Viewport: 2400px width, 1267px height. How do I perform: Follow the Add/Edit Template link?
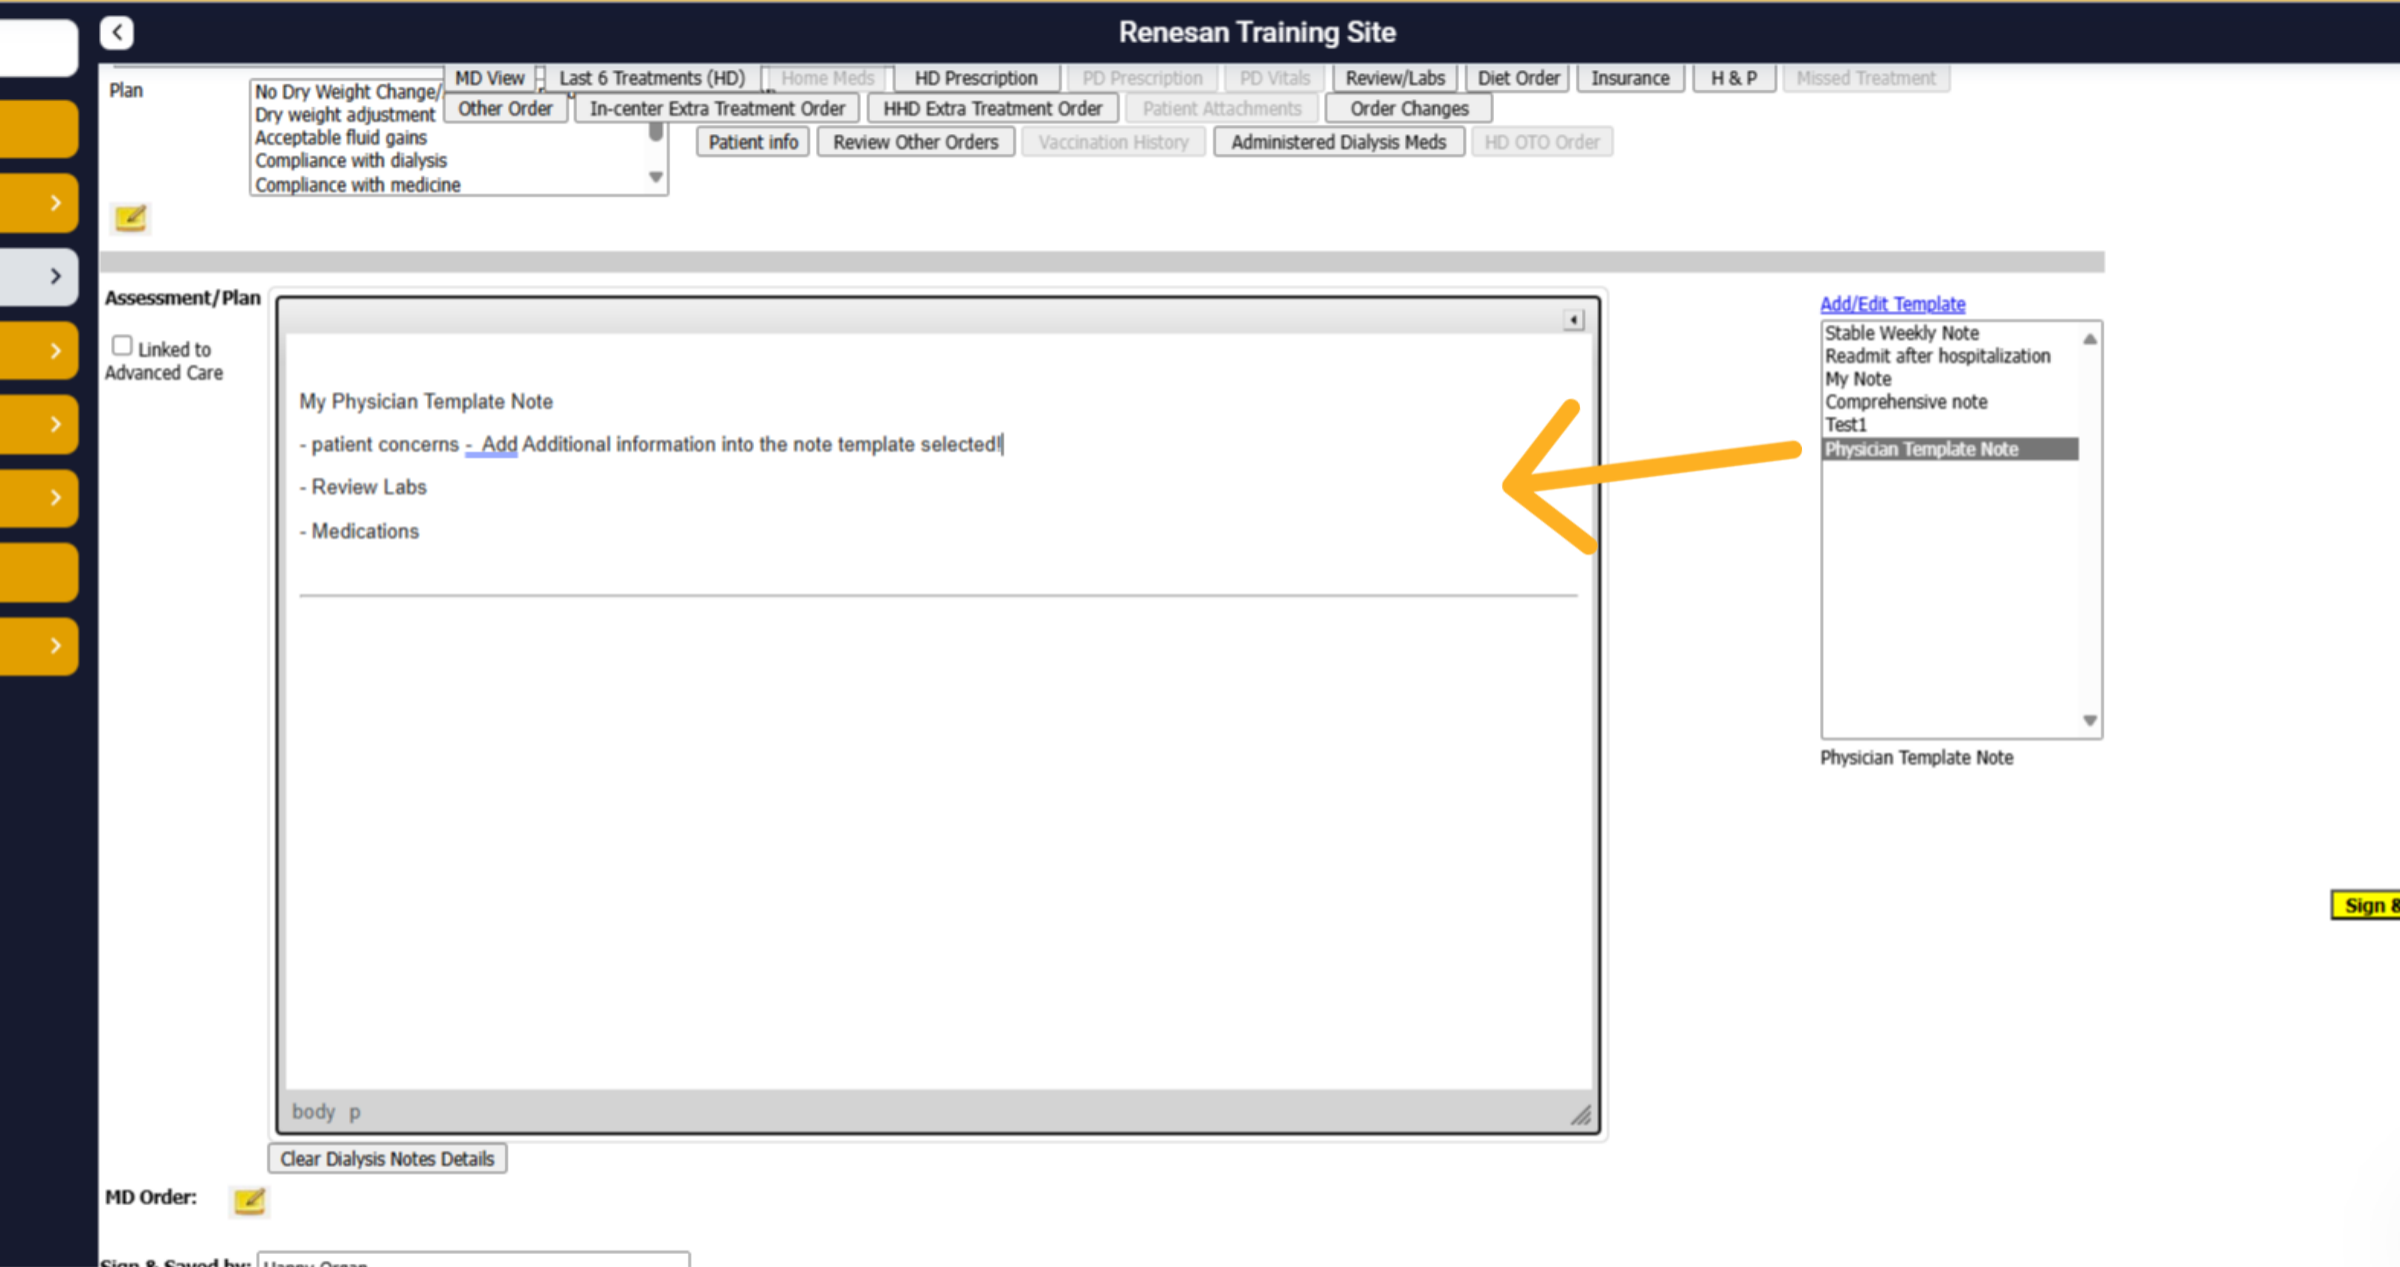coord(1892,304)
